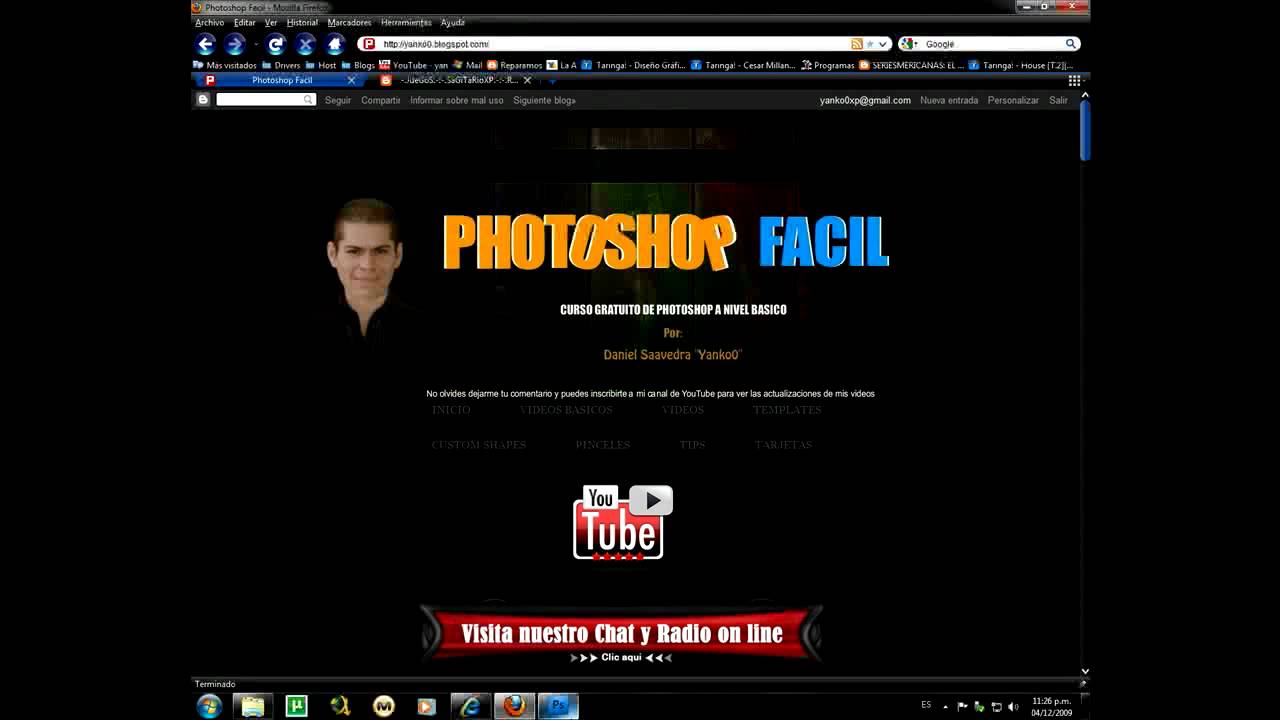Click the Firefox Back arrow button

tap(206, 44)
